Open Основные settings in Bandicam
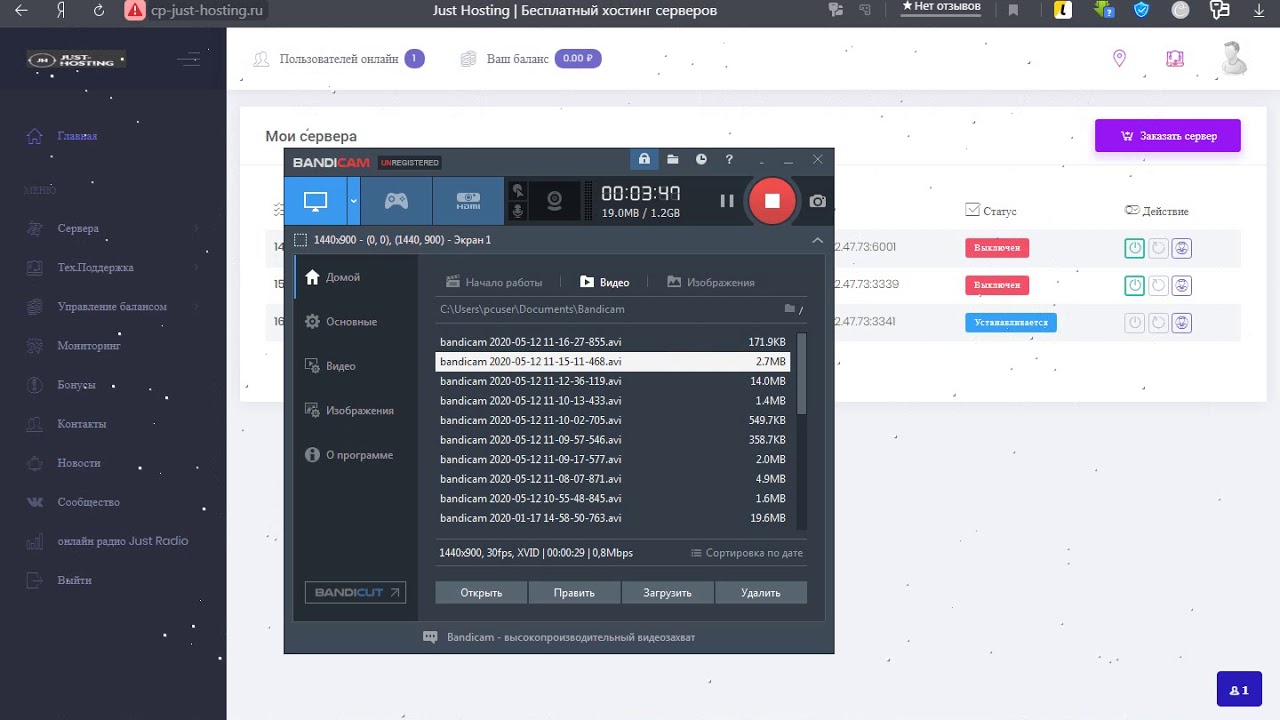Image resolution: width=1280 pixels, height=720 pixels. [341, 322]
